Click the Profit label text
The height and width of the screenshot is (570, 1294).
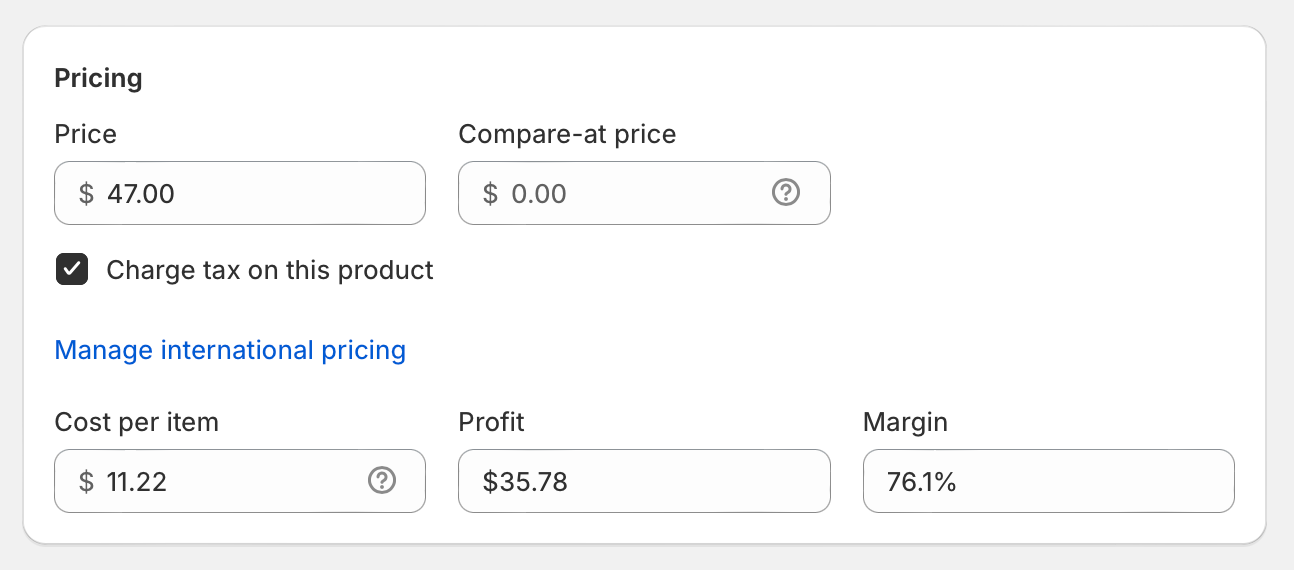point(491,422)
